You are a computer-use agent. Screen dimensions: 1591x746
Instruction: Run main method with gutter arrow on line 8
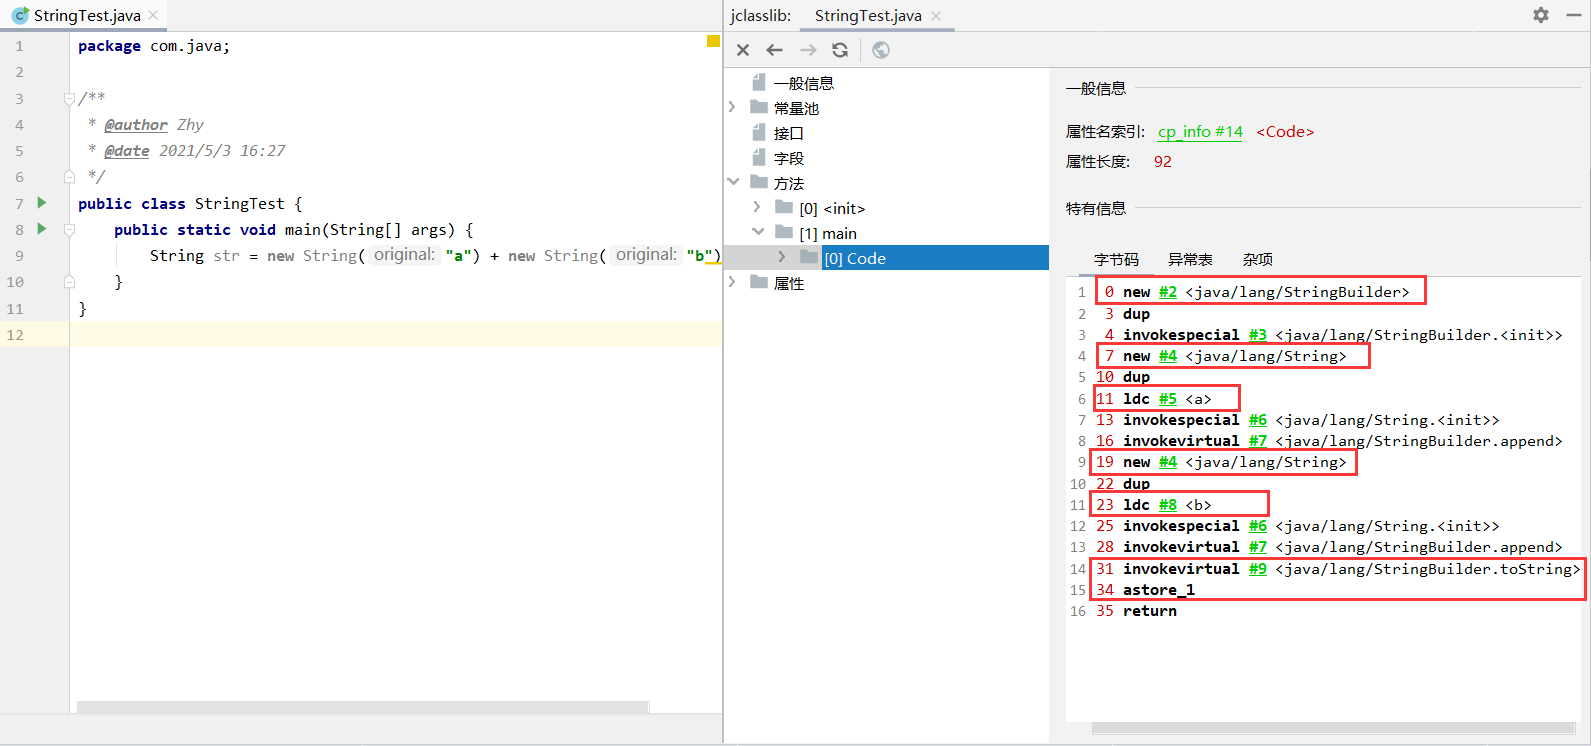pyautogui.click(x=42, y=229)
